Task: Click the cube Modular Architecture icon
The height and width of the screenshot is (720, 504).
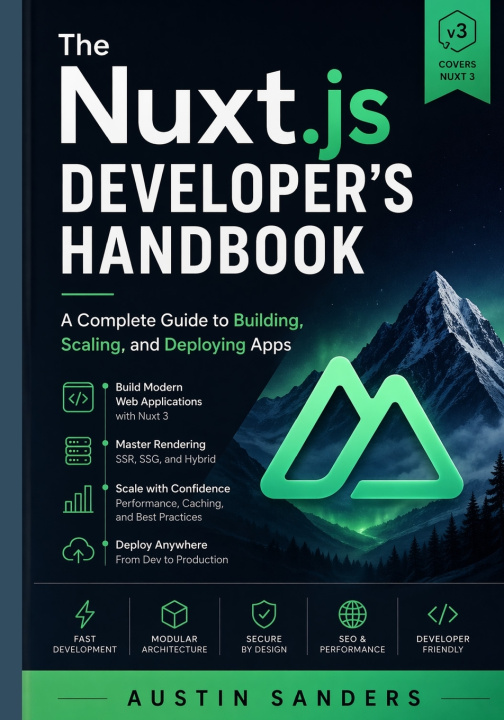Action: coord(174,614)
